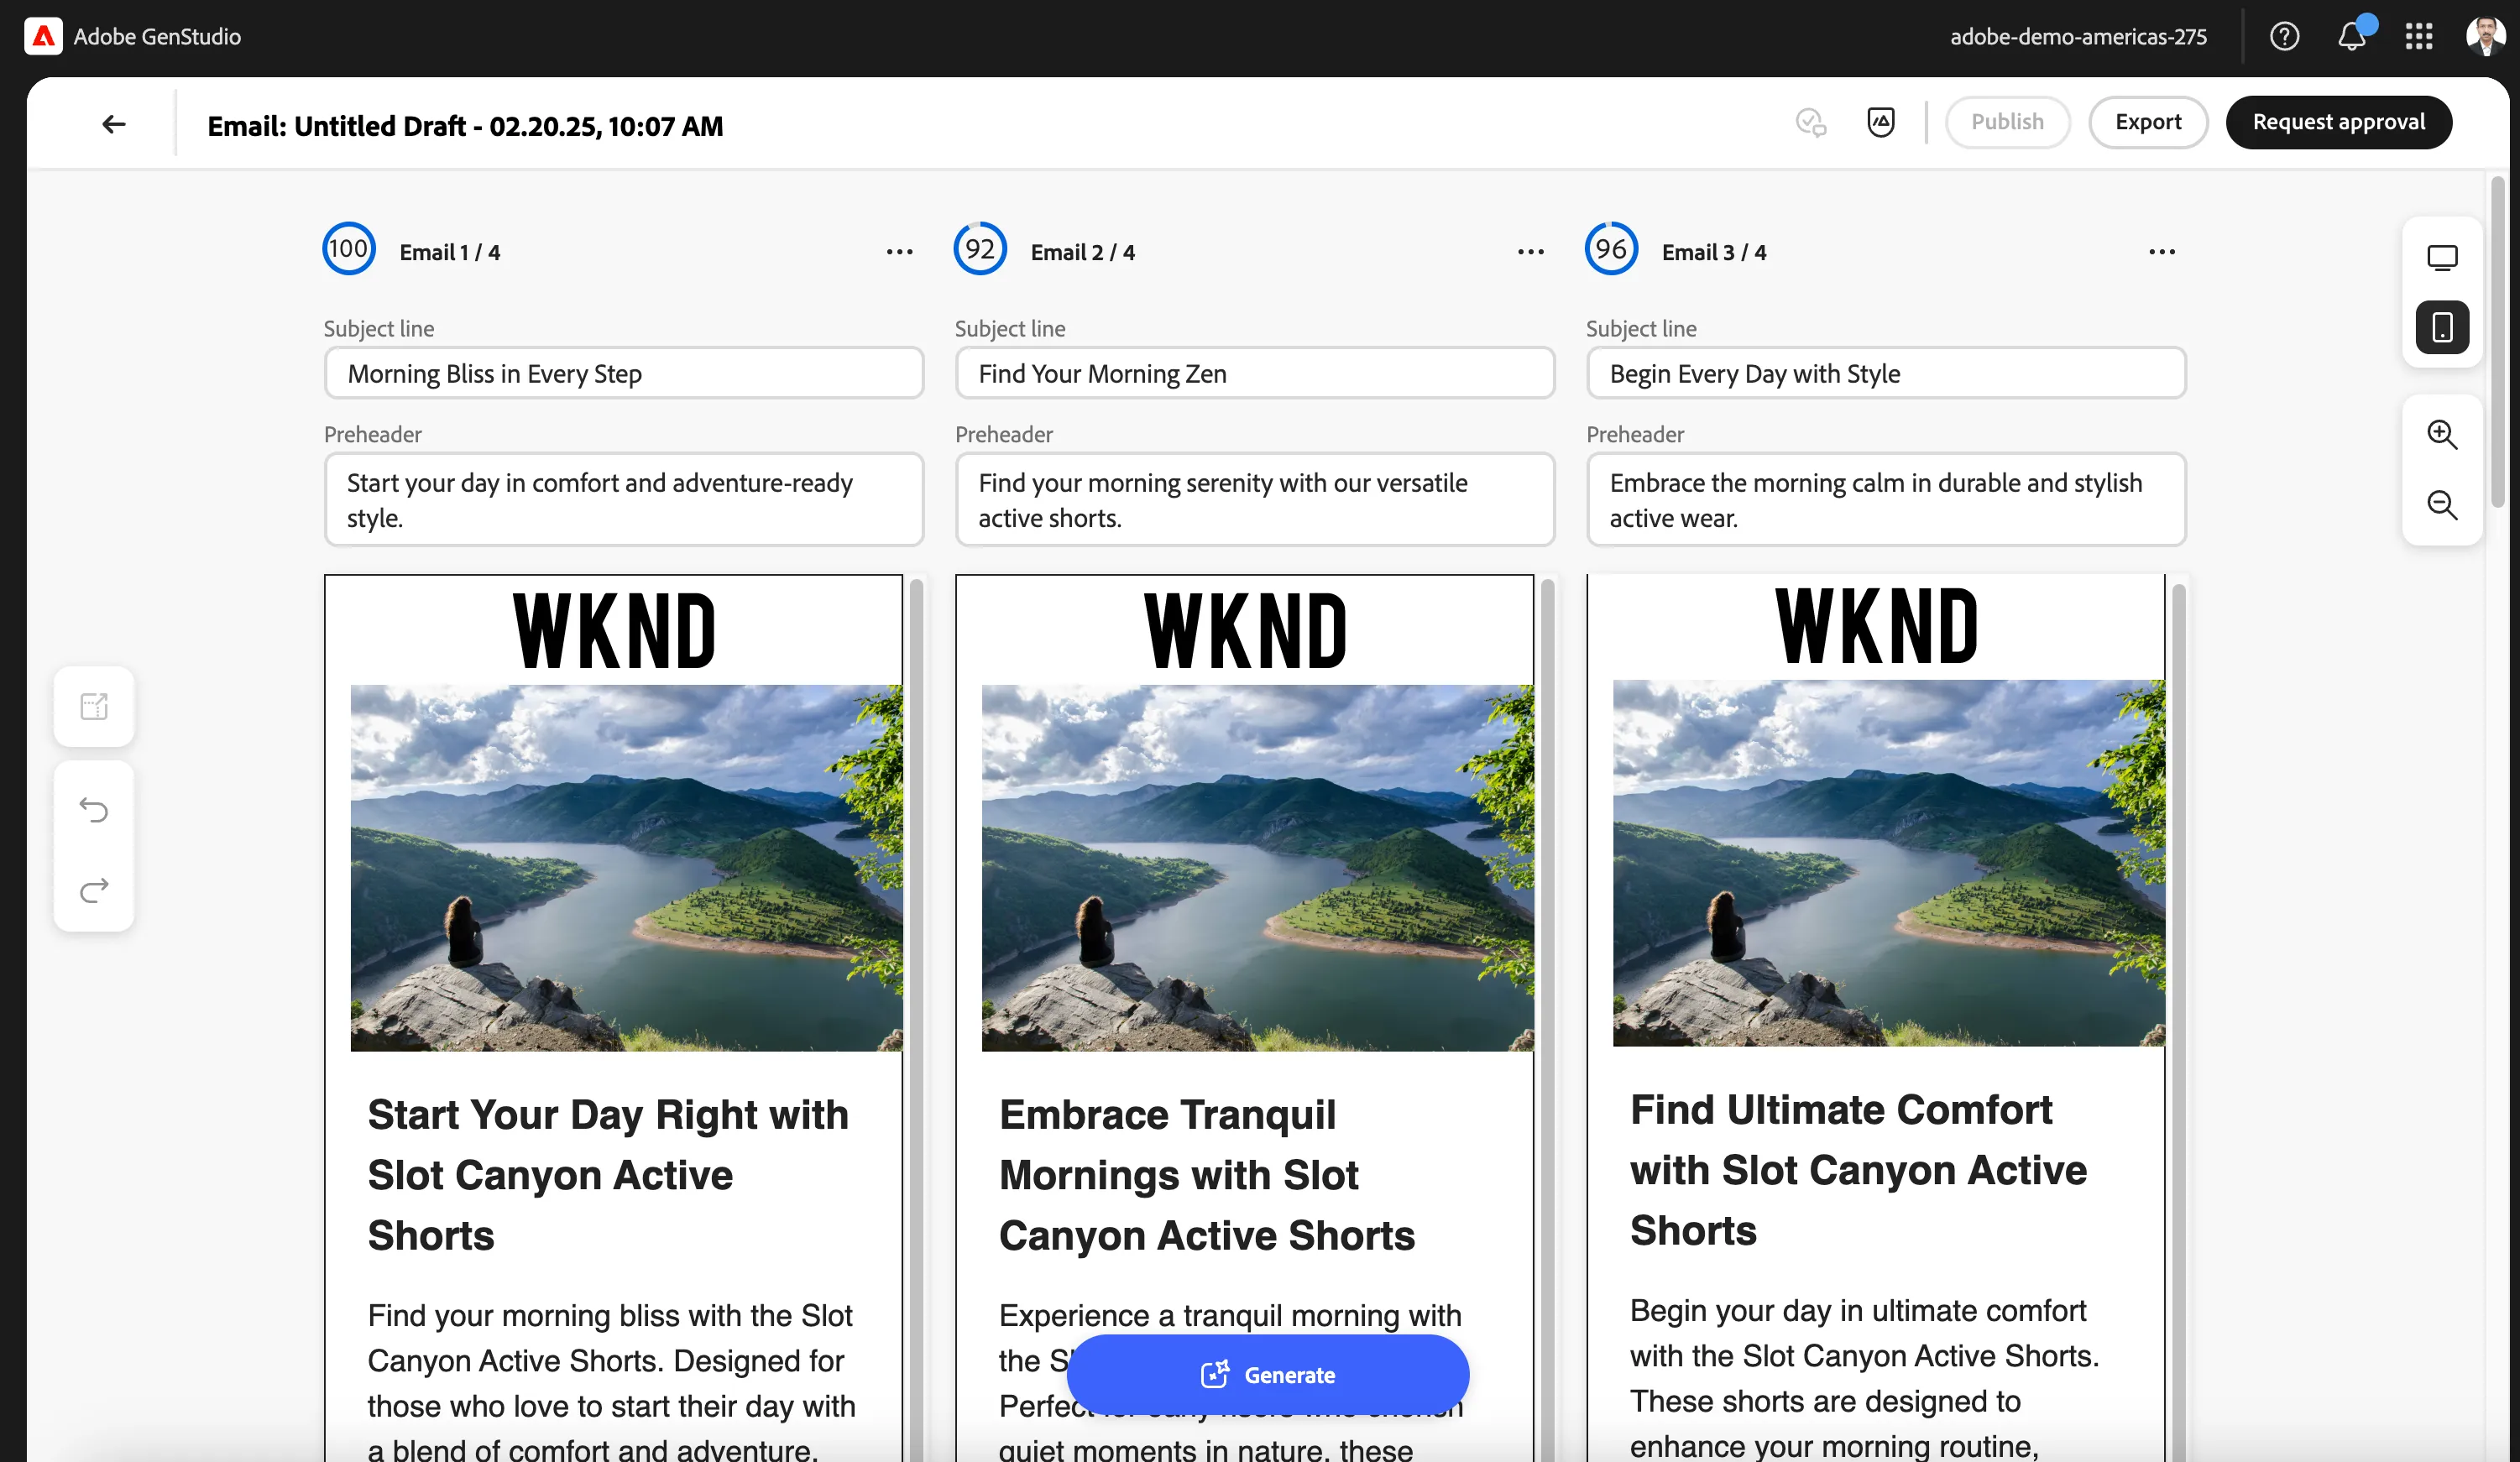Undo the last change
This screenshot has height=1462, width=2520.
[x=94, y=809]
